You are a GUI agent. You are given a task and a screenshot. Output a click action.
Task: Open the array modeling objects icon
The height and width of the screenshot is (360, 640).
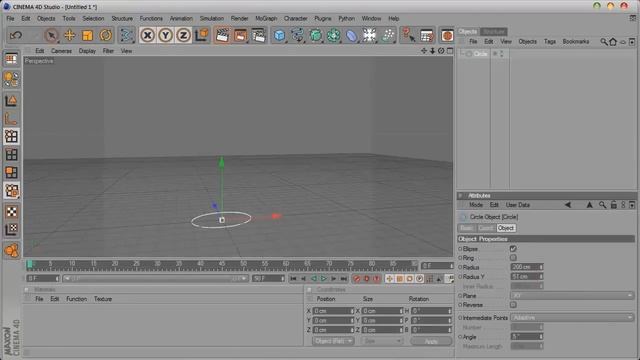coord(333,36)
